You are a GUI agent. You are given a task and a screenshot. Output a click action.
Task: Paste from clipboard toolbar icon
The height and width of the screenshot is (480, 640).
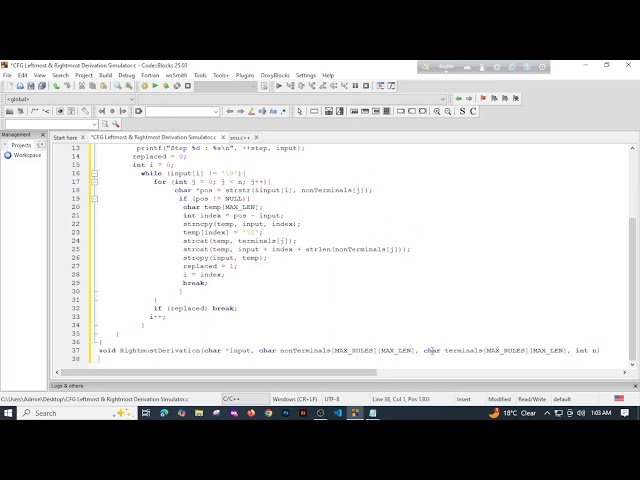103,86
